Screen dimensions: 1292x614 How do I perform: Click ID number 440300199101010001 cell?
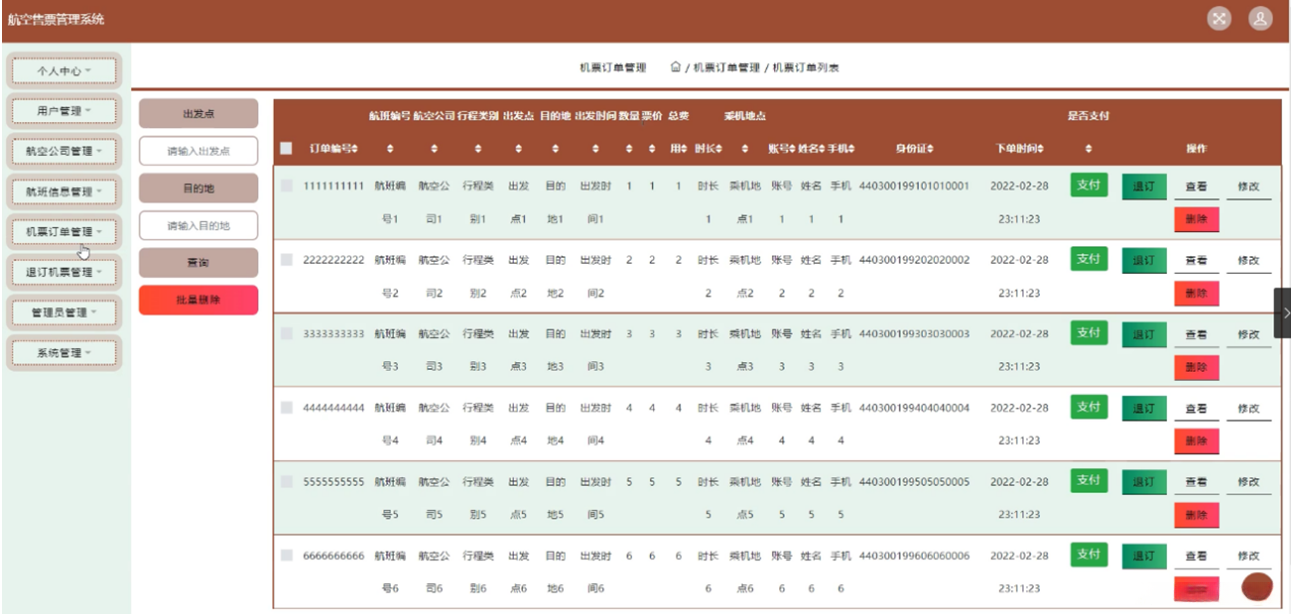[x=914, y=186]
